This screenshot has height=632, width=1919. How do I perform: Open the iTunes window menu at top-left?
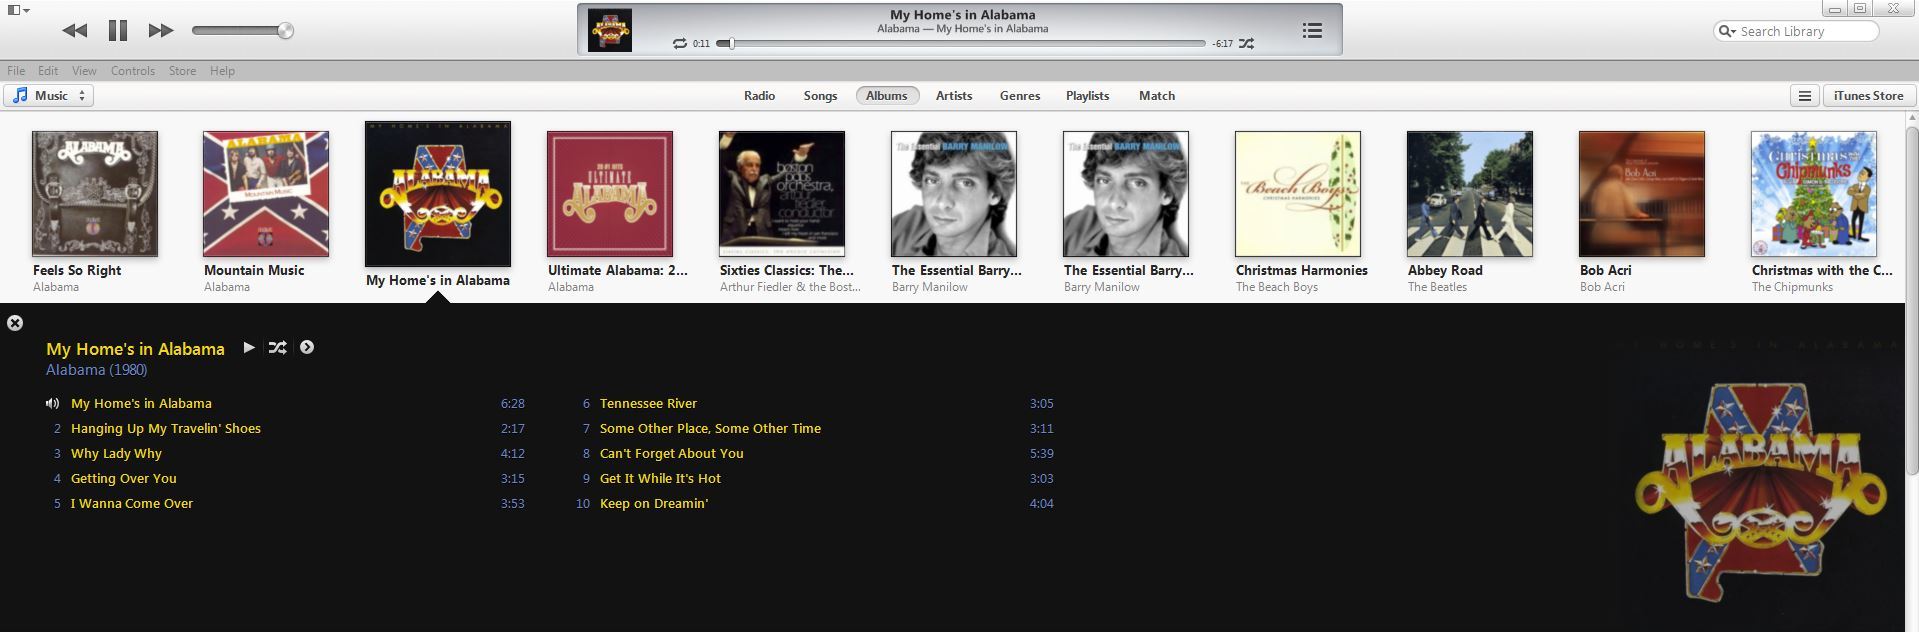[18, 10]
